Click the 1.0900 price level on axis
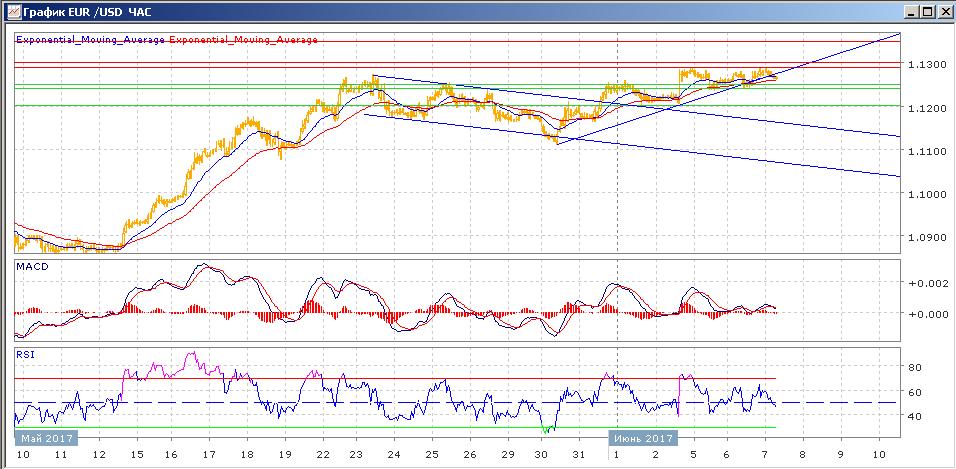This screenshot has width=956, height=469. (925, 238)
